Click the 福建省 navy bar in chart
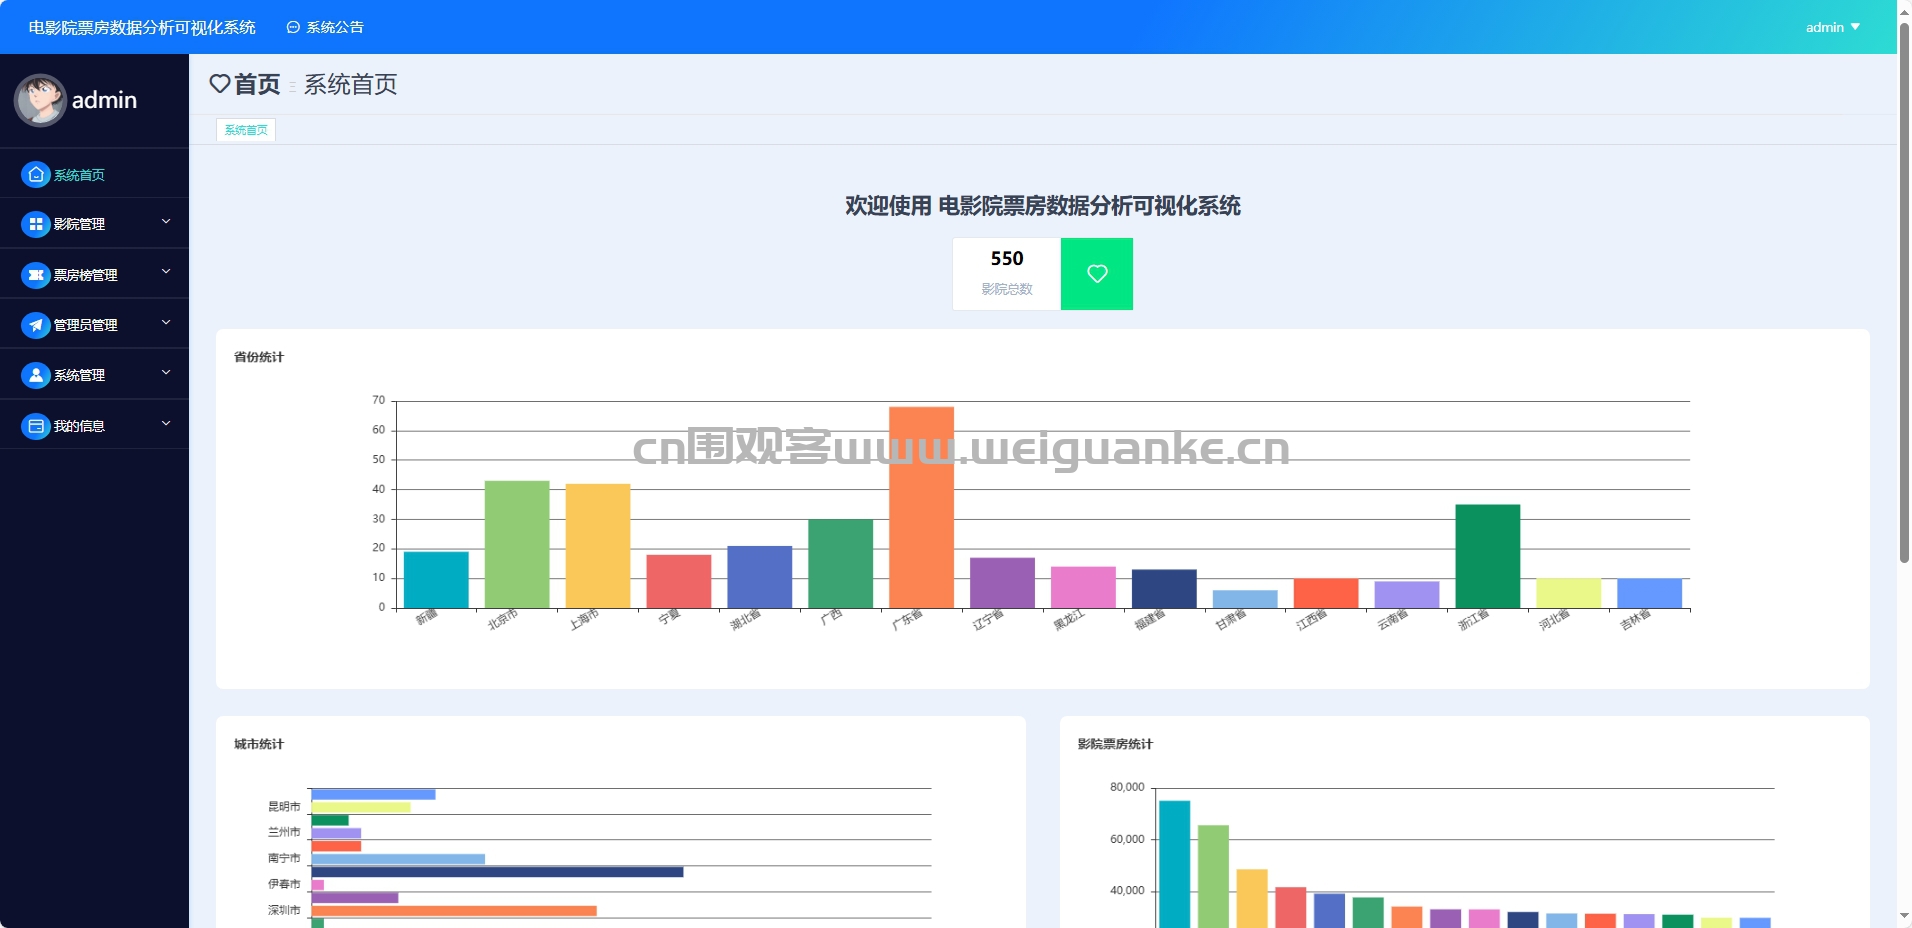This screenshot has height=928, width=1912. point(1164,589)
